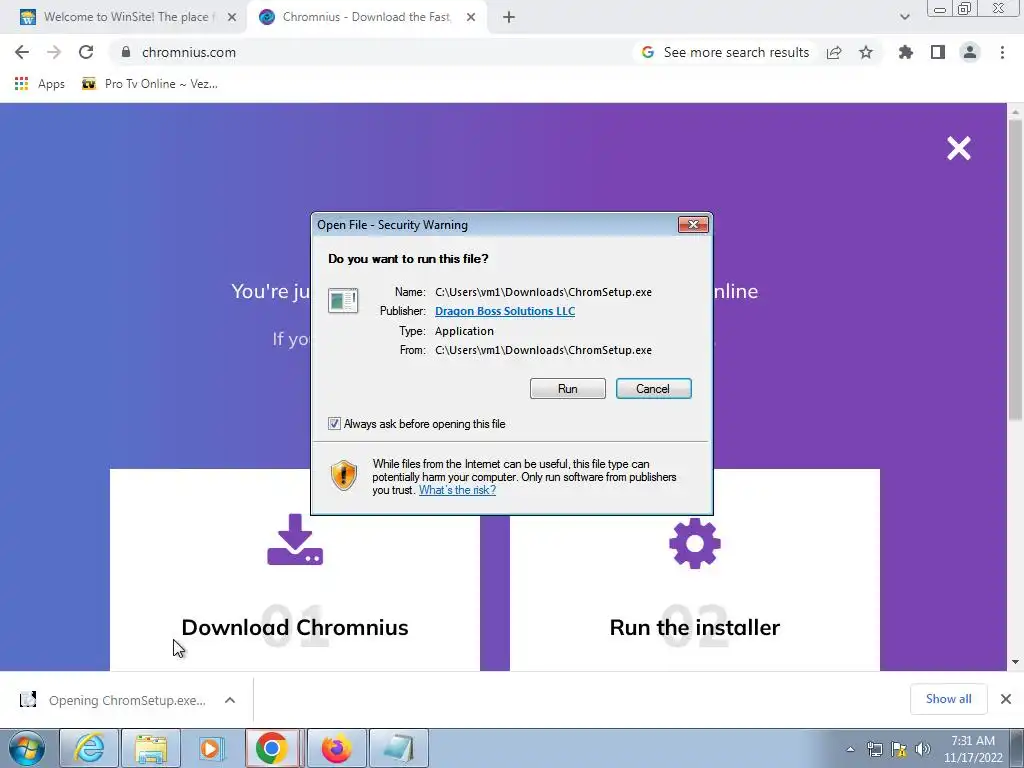Open a new browser tab
Screen dimensions: 1024x768
(x=509, y=18)
